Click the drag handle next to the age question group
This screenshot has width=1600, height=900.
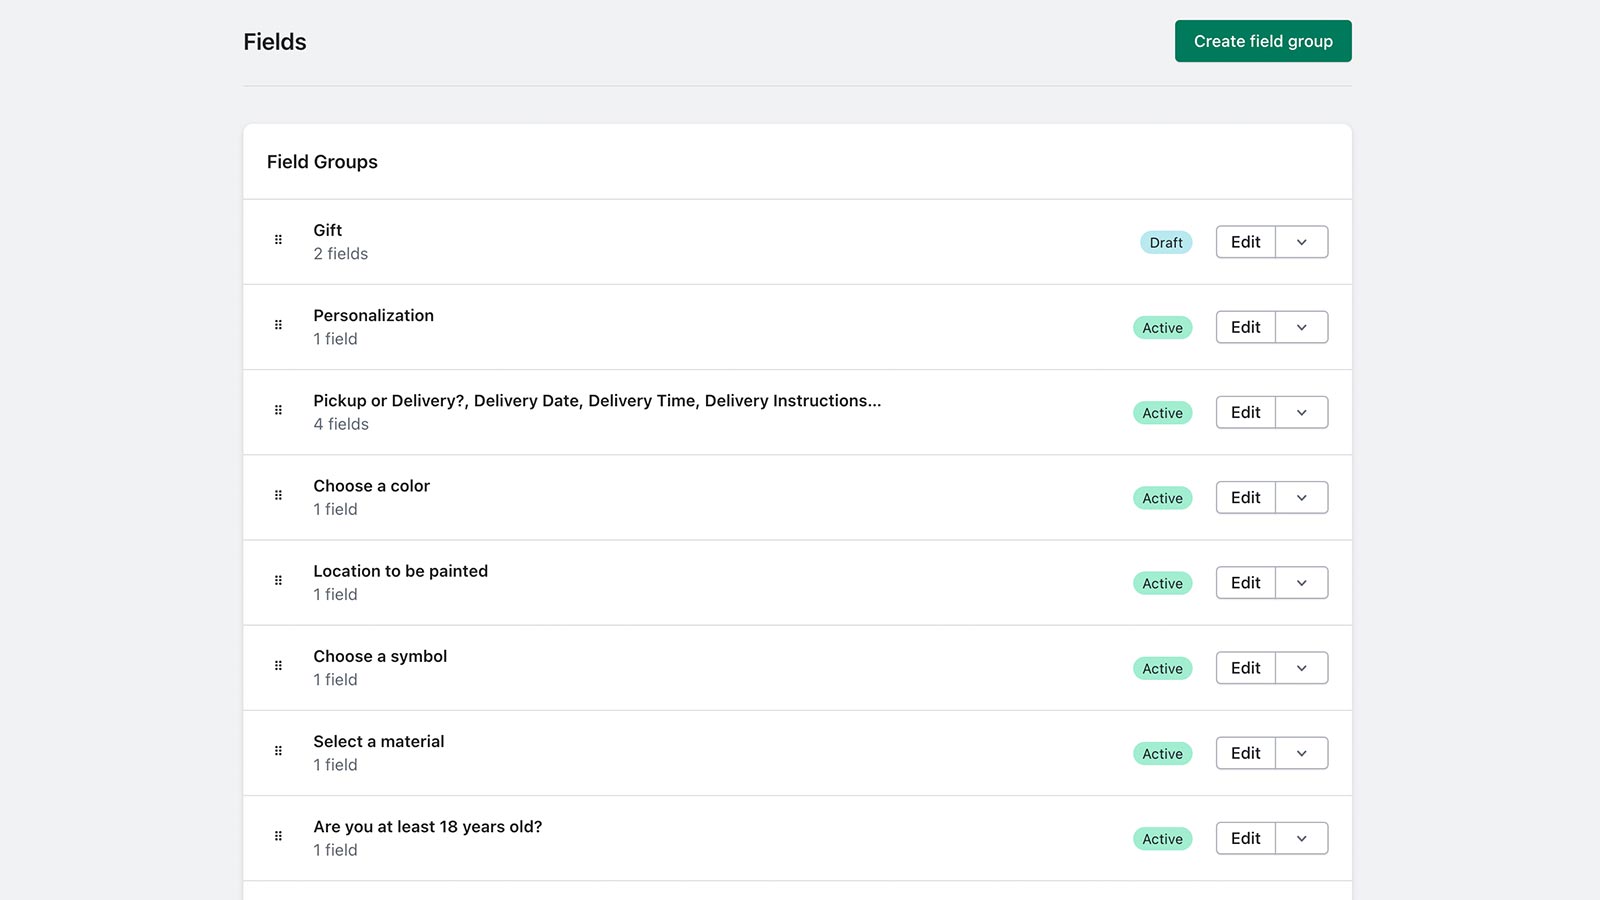point(277,836)
